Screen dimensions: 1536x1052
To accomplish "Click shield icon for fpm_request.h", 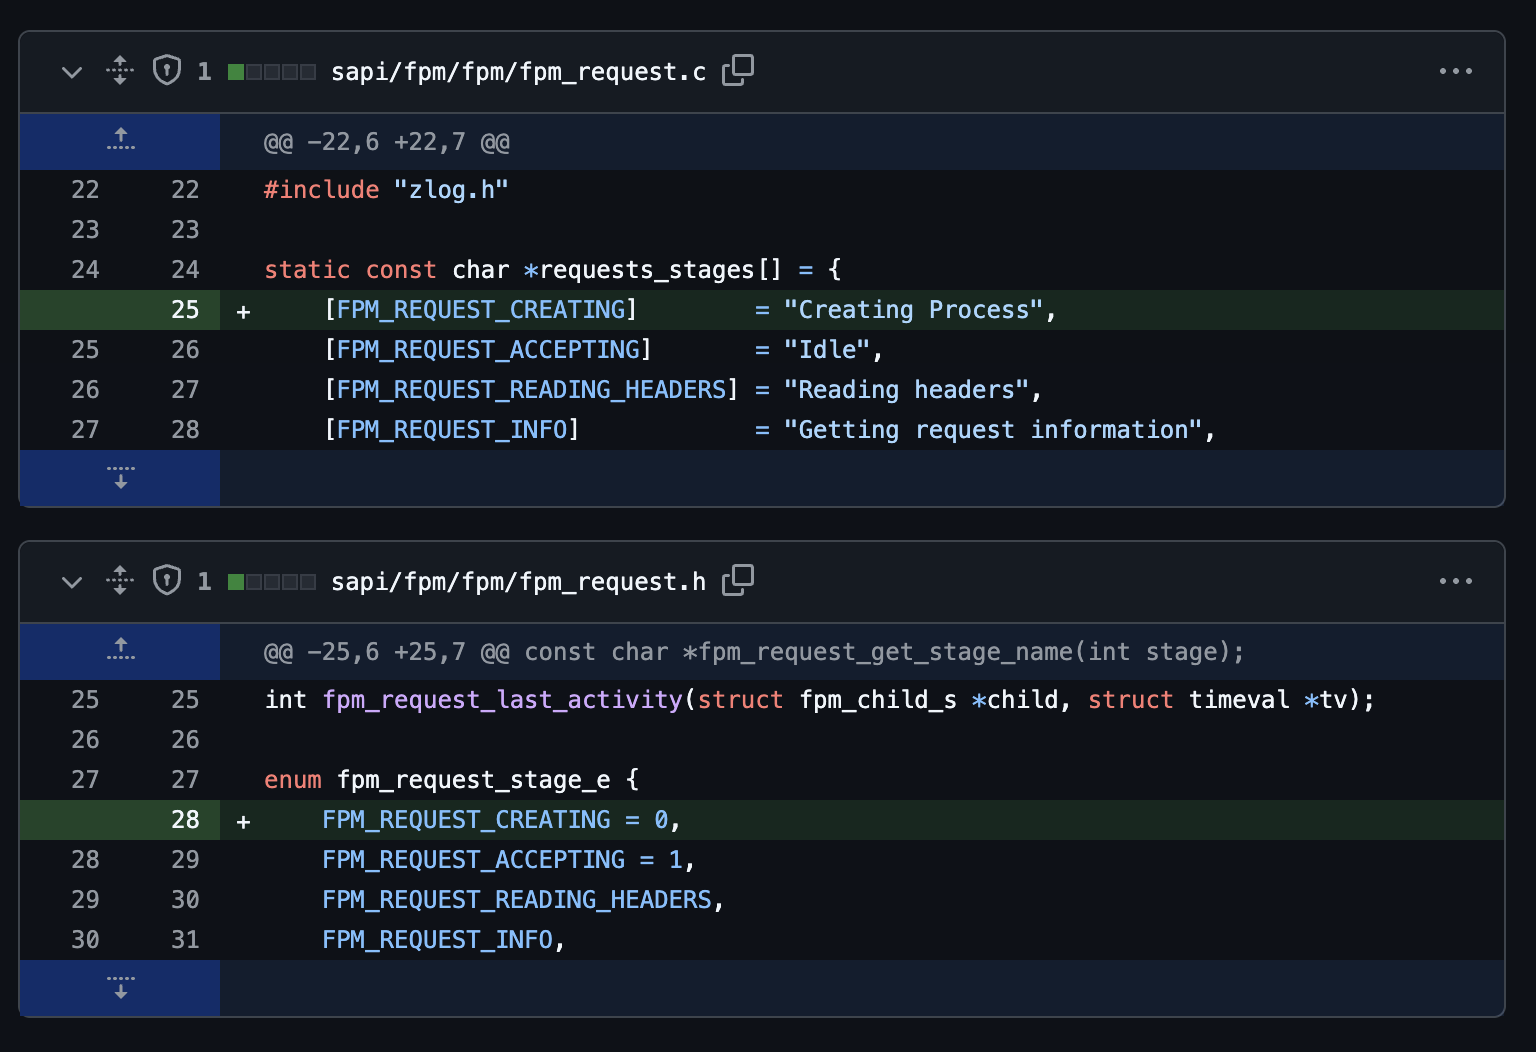I will click(x=167, y=581).
